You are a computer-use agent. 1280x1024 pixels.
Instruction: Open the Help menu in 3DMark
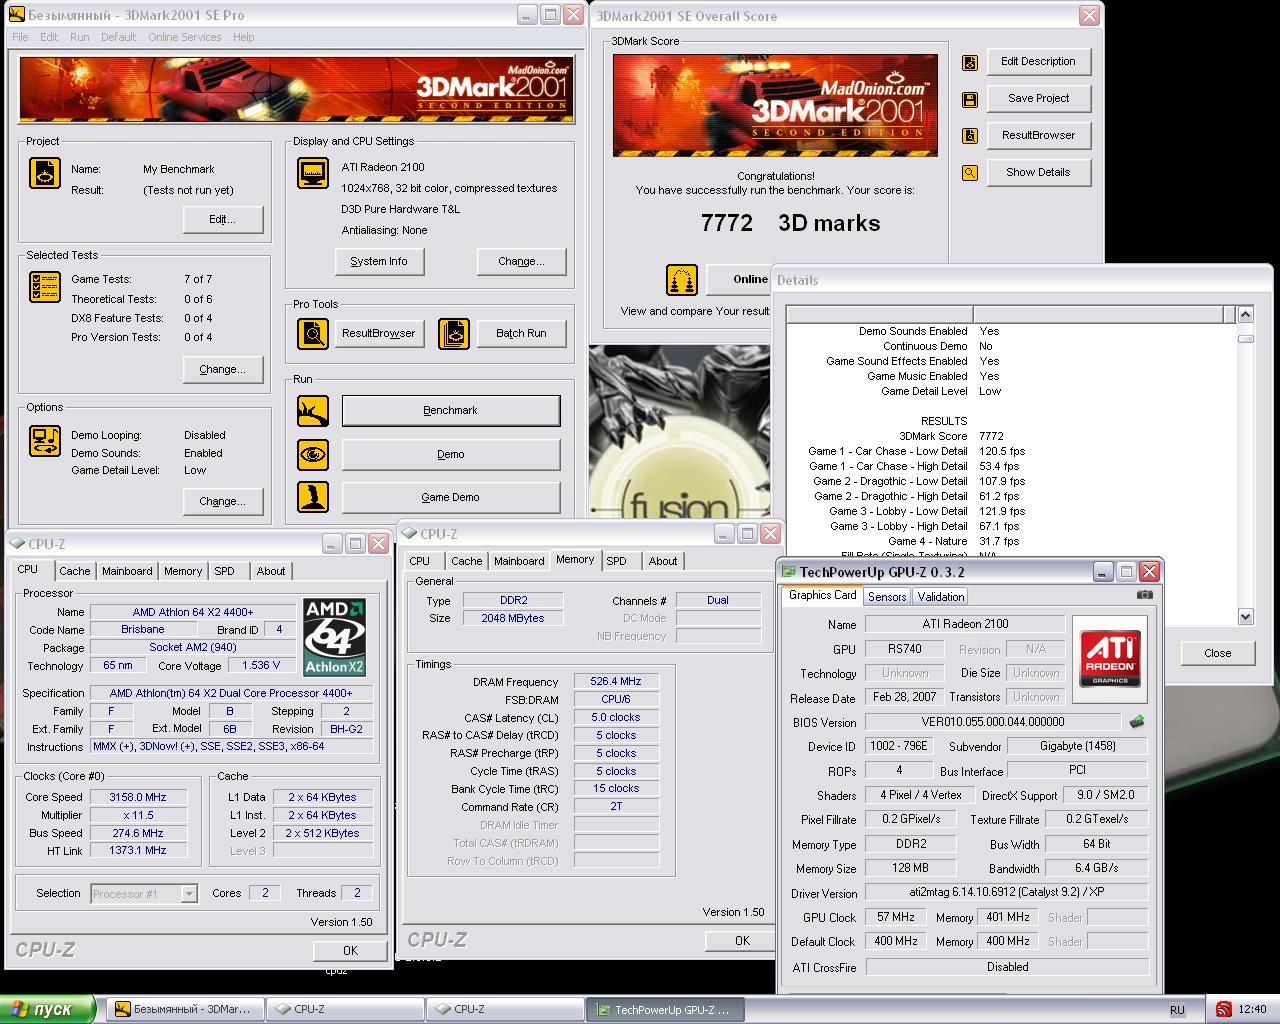244,37
